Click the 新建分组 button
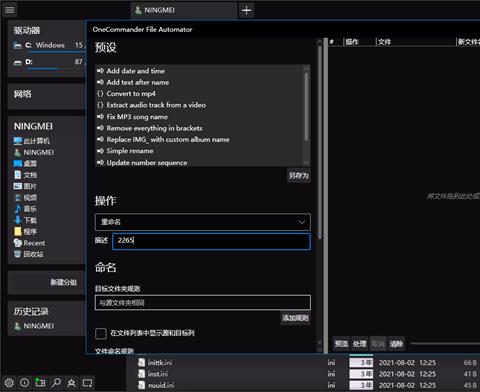The height and width of the screenshot is (392, 480). (x=63, y=282)
